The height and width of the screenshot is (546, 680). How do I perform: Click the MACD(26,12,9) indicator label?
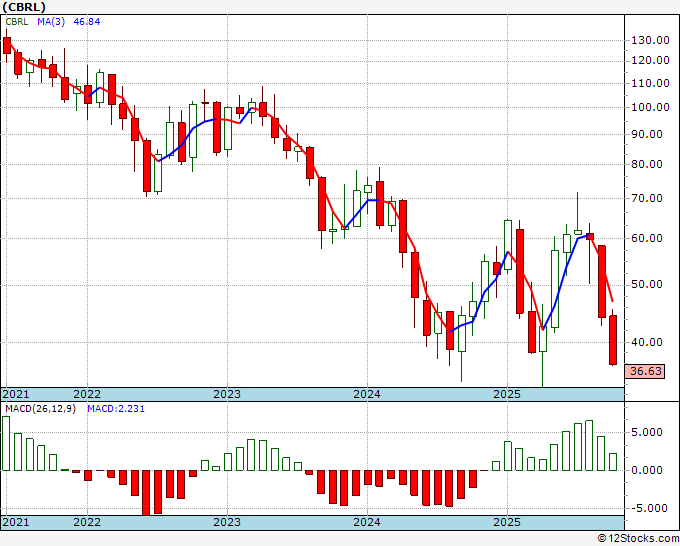(40, 409)
